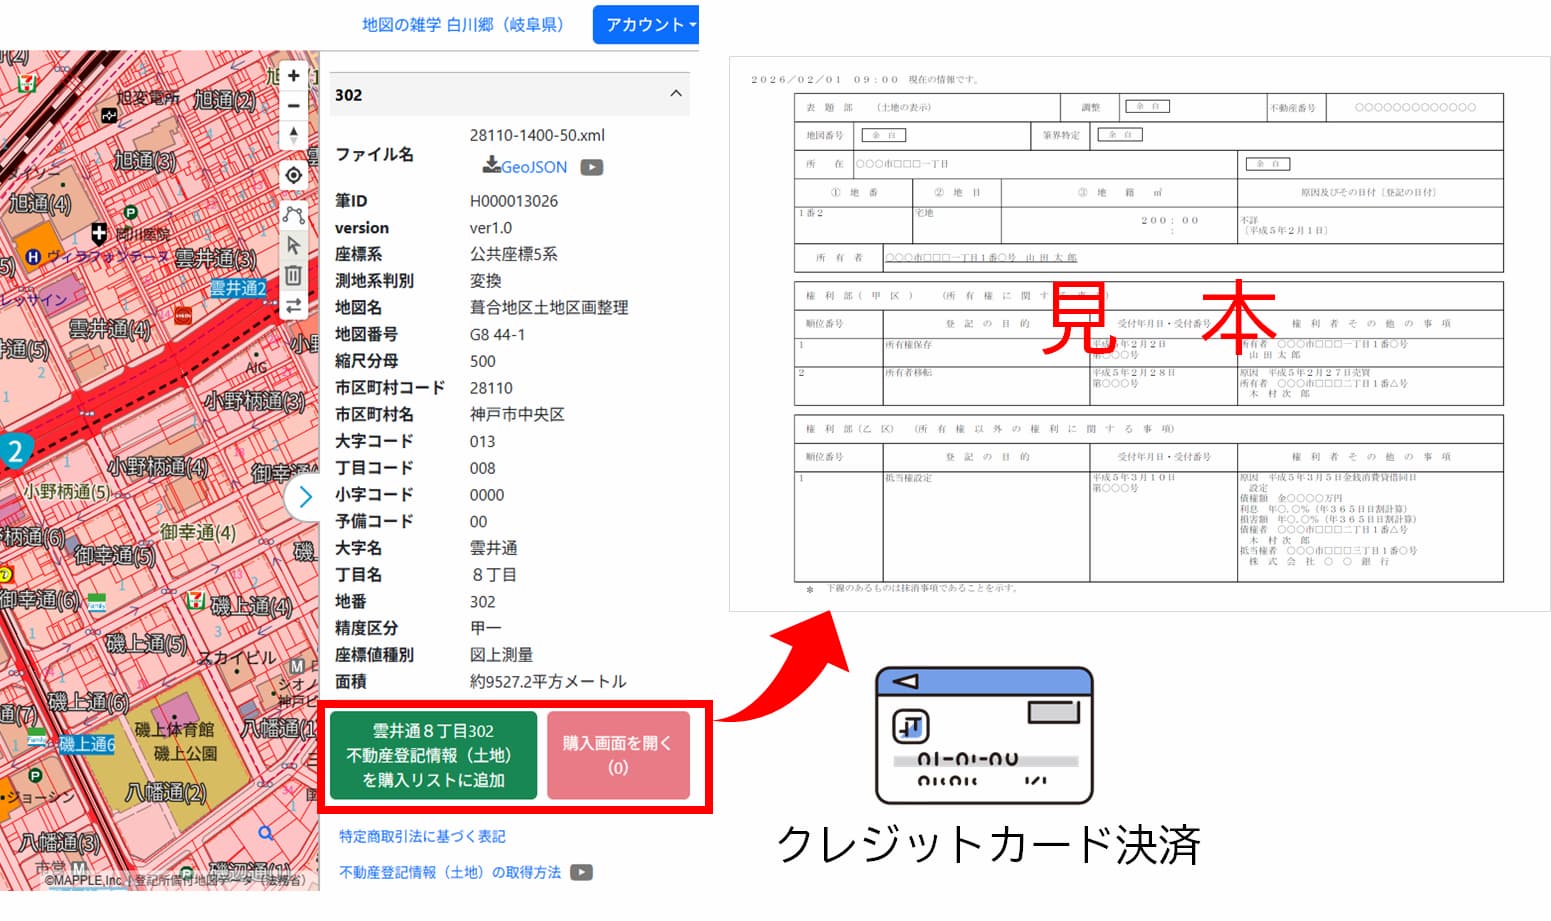Select the arrow pointer tool on map toolbar
The image size is (1551, 921).
[x=292, y=244]
